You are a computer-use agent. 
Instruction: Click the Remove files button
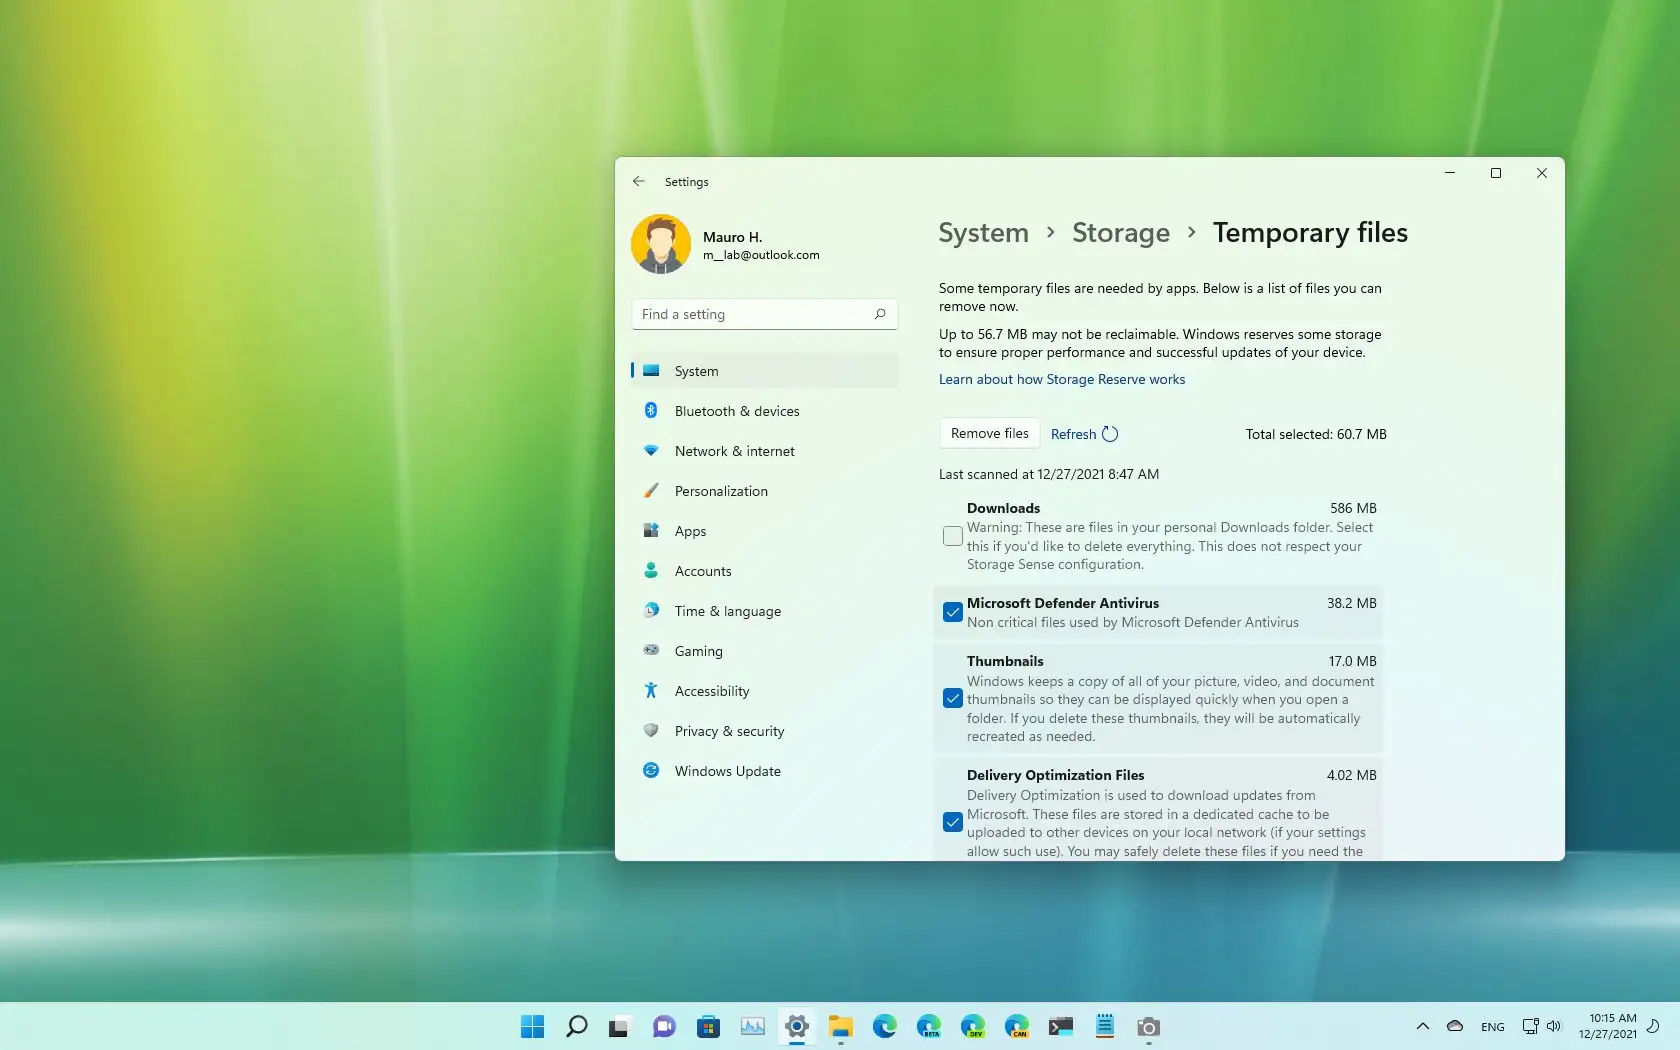click(x=988, y=433)
